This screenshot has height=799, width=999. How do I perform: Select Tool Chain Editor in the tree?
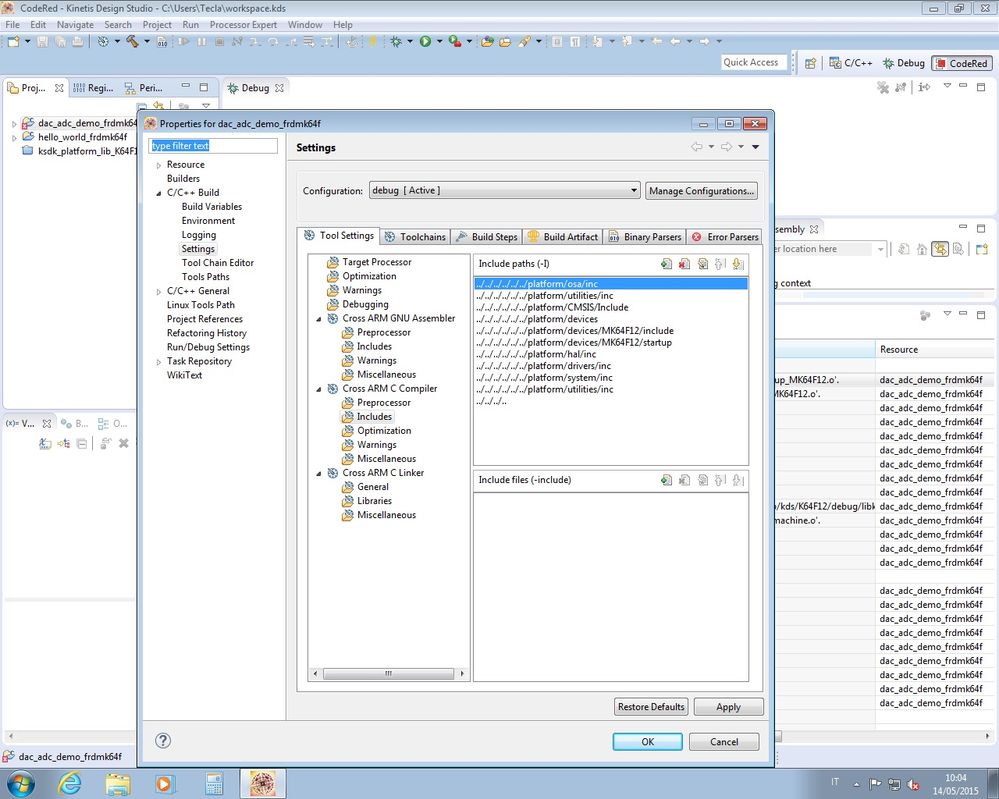point(217,263)
